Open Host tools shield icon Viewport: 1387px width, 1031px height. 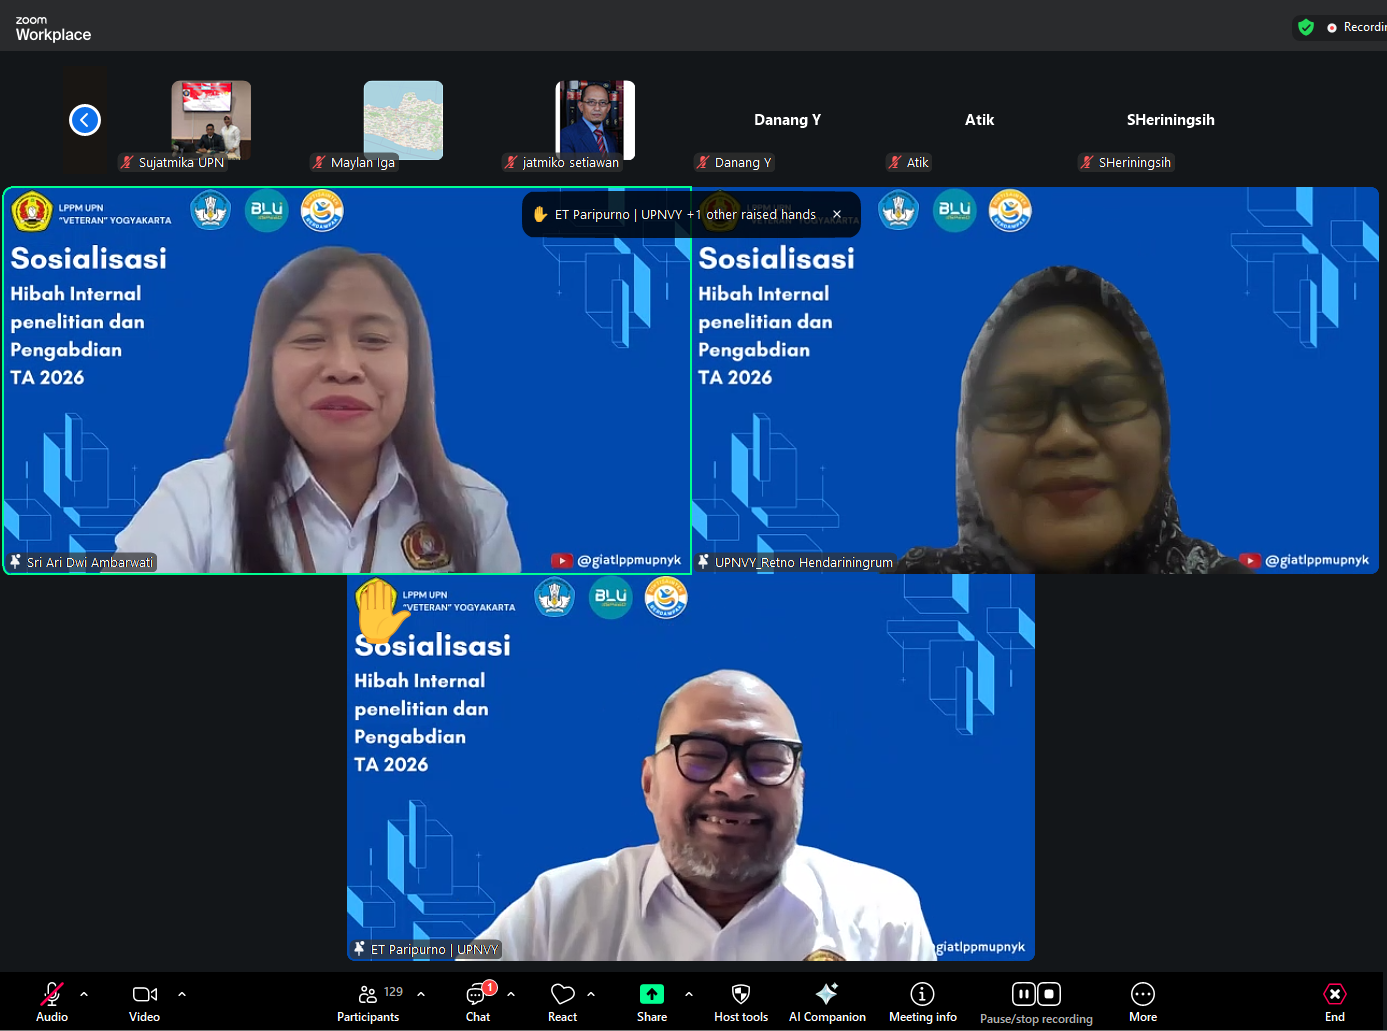741,994
